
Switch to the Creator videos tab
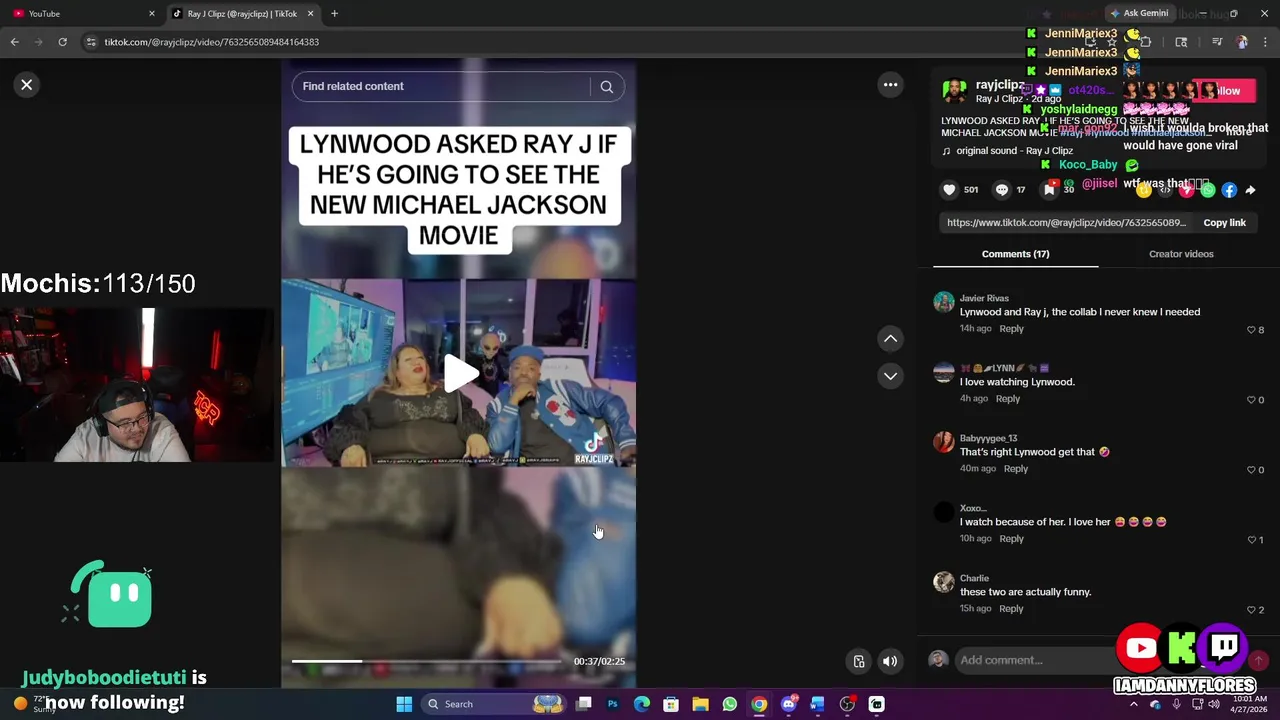click(x=1181, y=254)
